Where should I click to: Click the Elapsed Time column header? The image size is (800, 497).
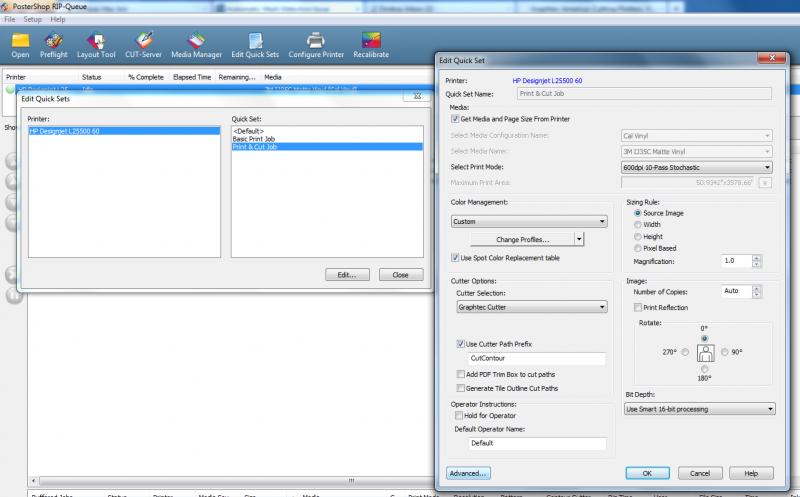tap(192, 77)
